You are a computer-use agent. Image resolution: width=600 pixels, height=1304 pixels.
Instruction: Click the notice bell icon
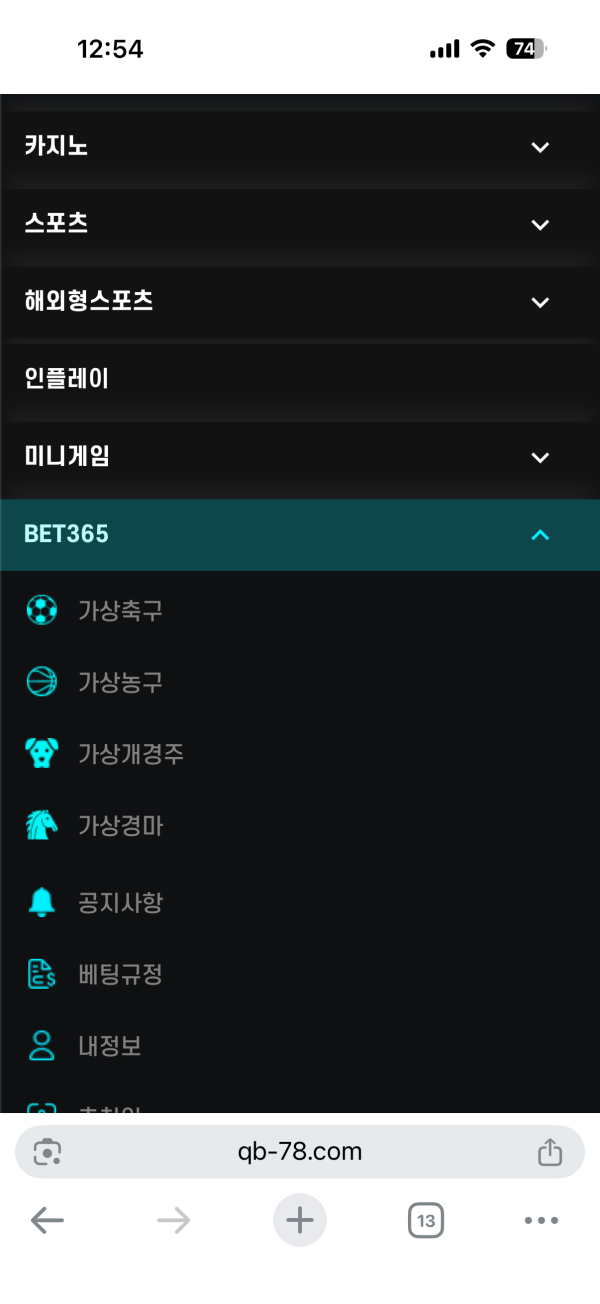pyautogui.click(x=41, y=903)
